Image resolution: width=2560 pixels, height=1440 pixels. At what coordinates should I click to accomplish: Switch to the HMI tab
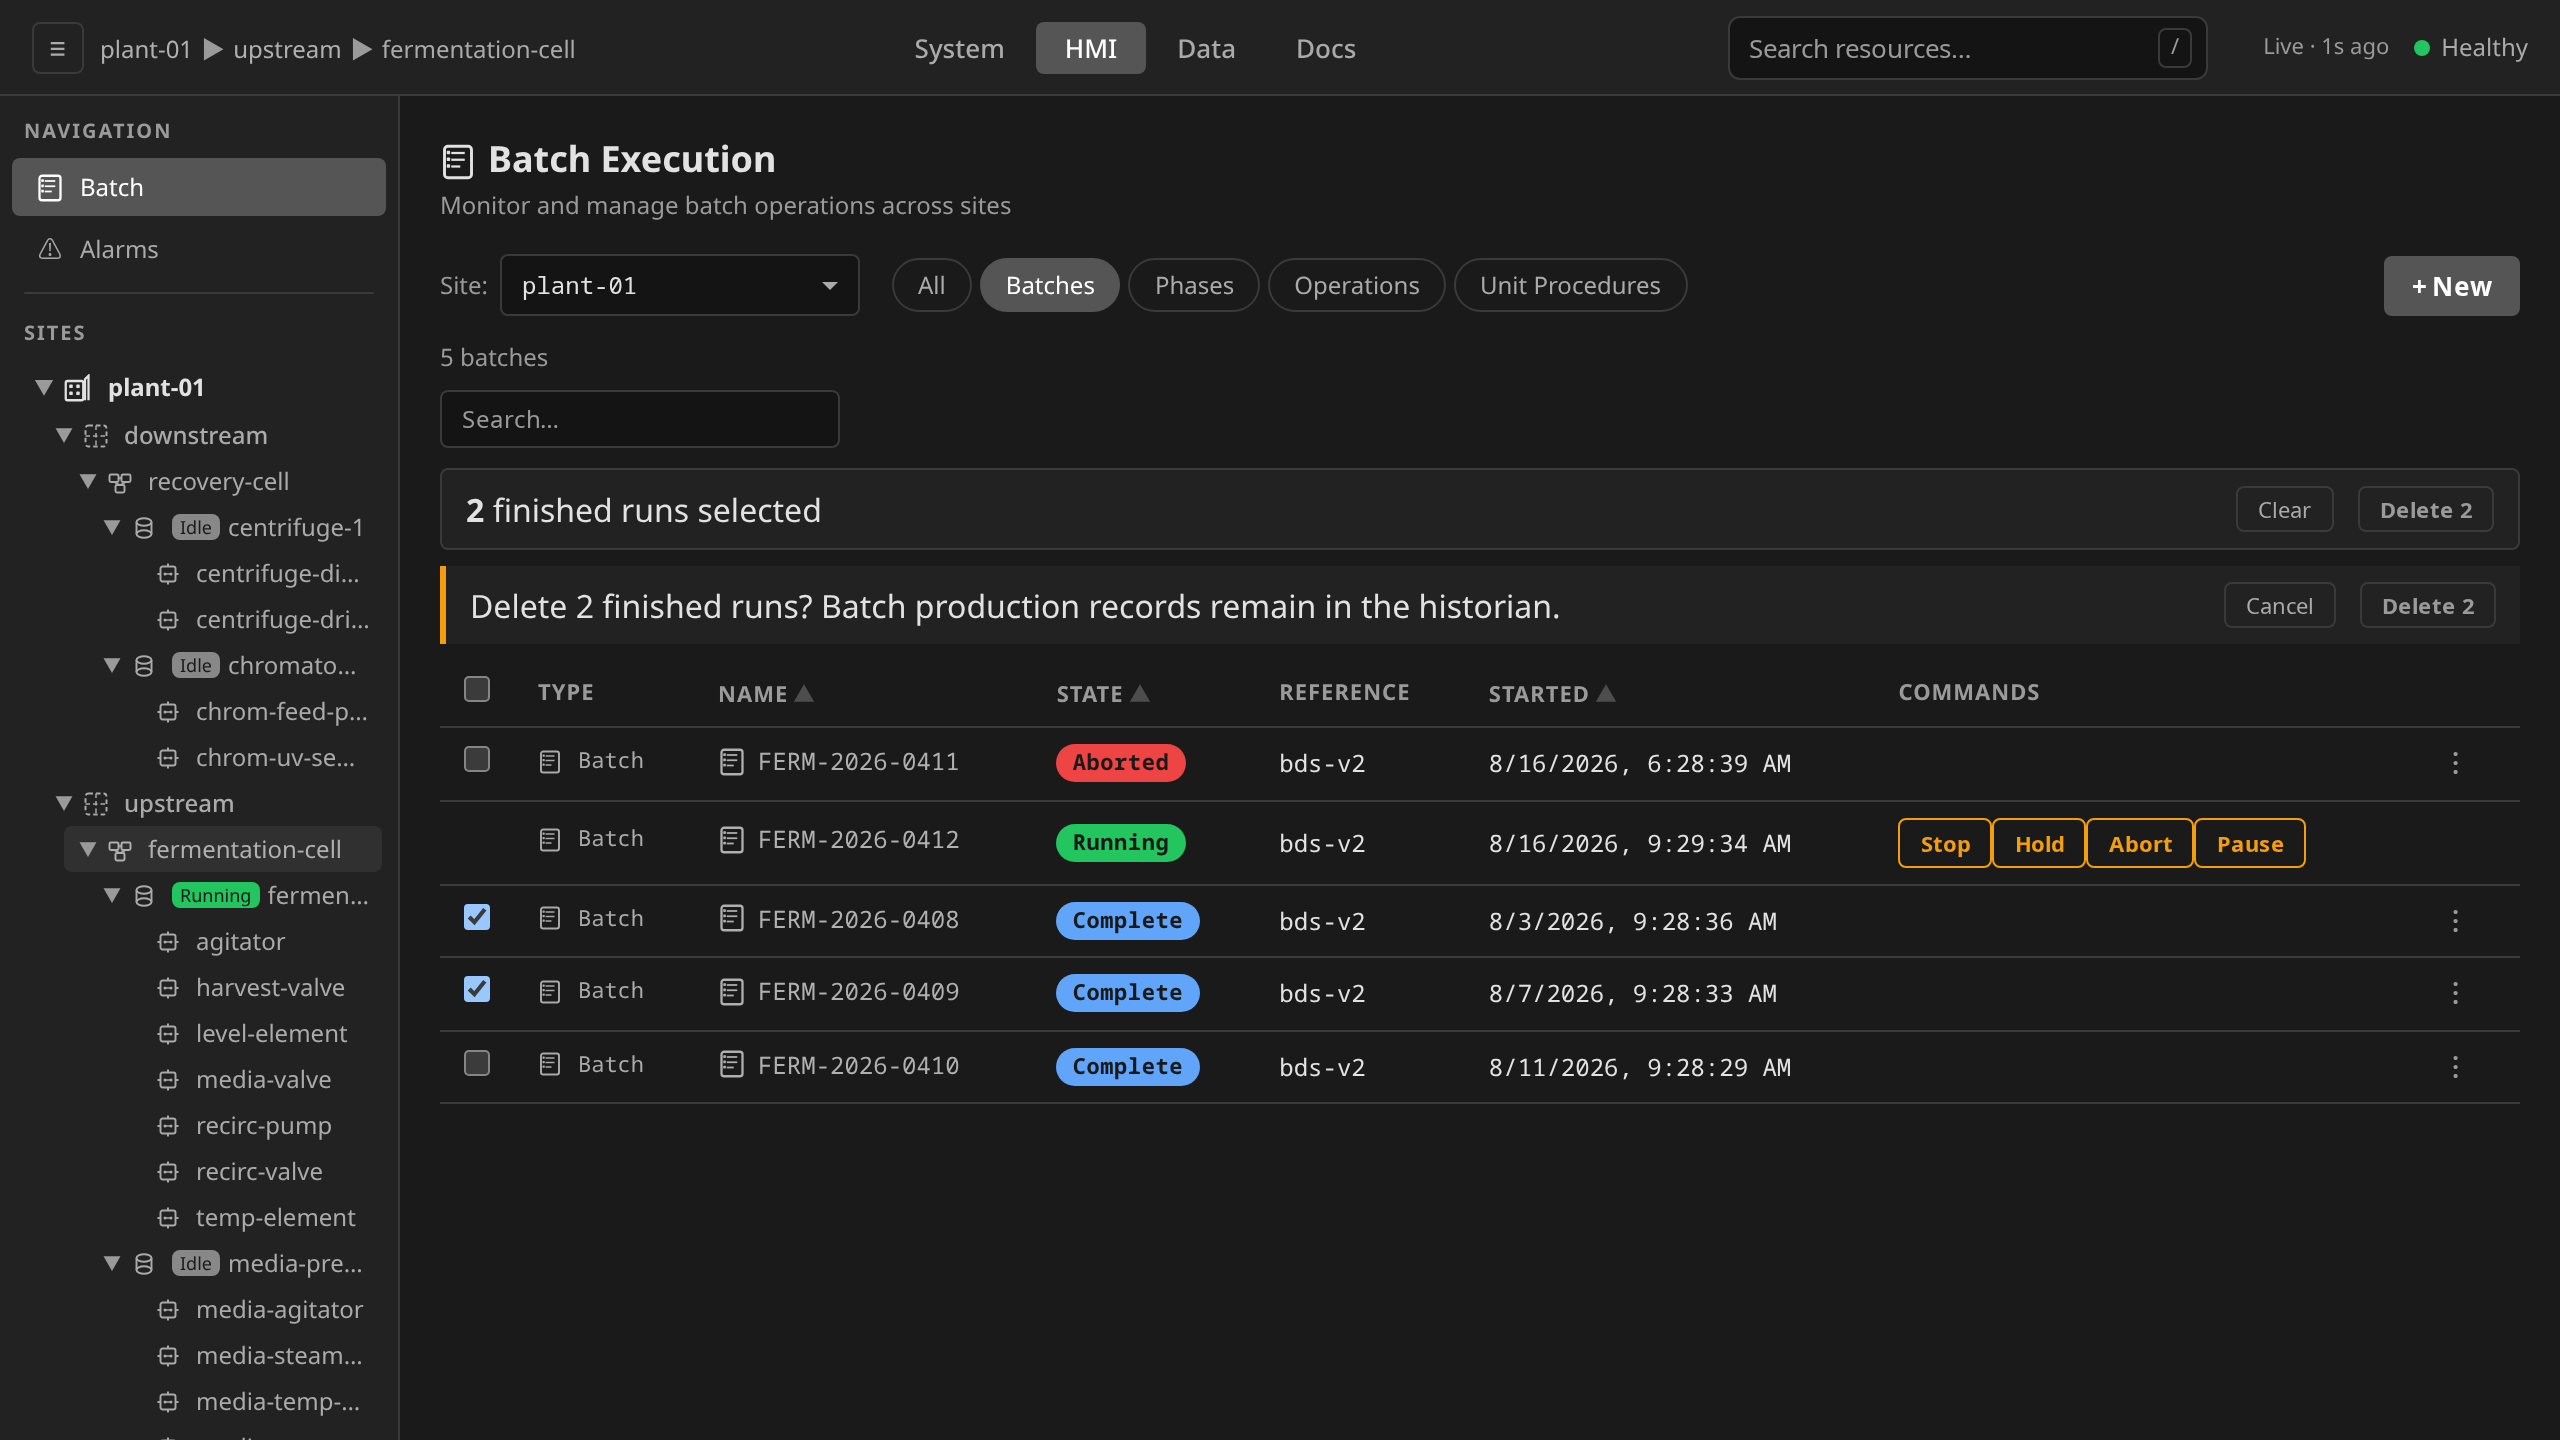[x=1091, y=48]
